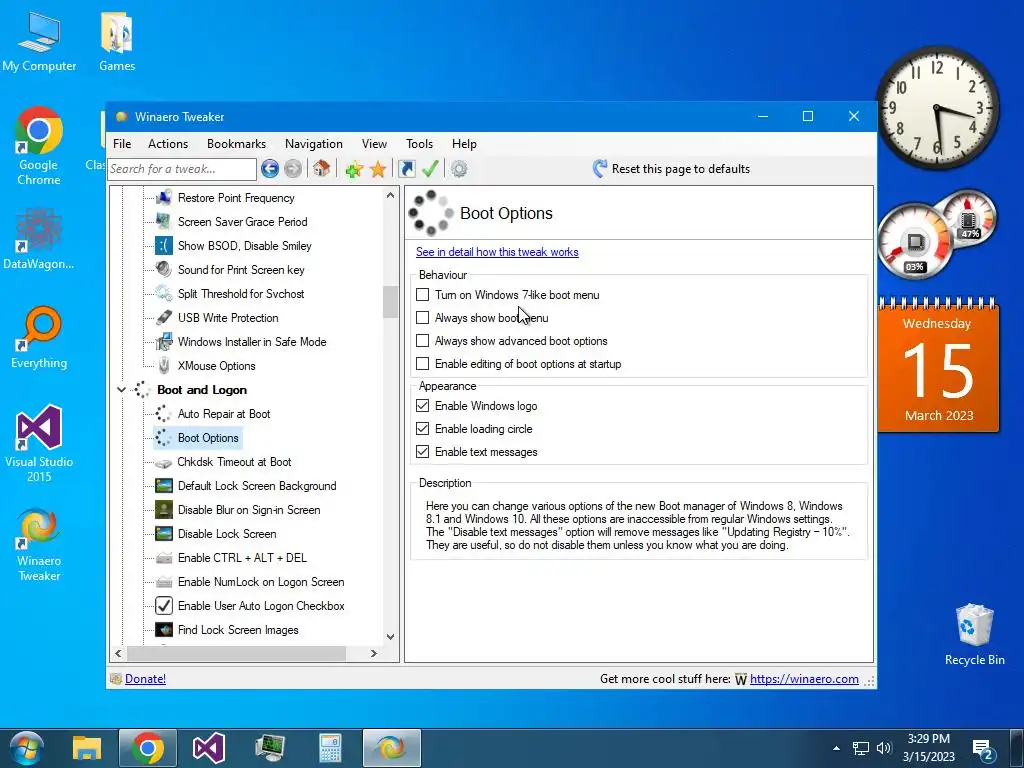
Task: Select Restore Point Frequency tweak
Action: (x=236, y=198)
